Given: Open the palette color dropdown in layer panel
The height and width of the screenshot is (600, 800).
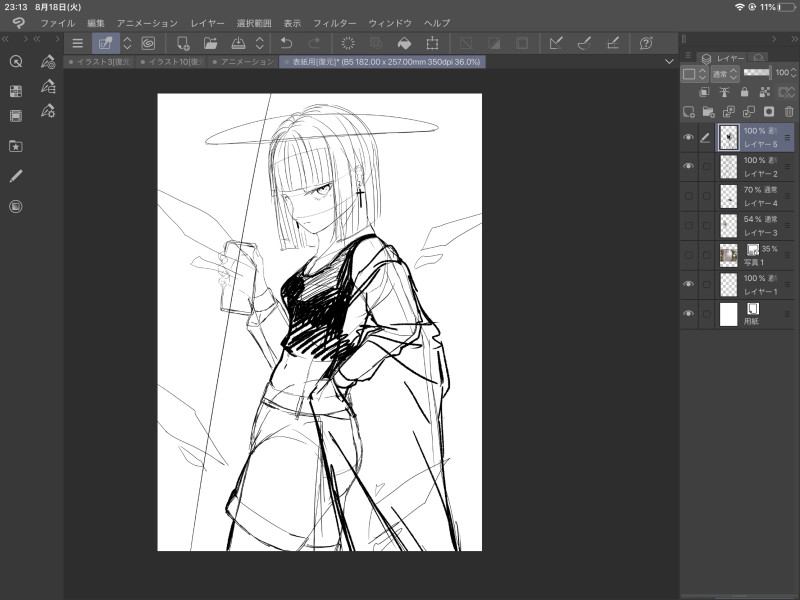Looking at the screenshot, I should pyautogui.click(x=694, y=74).
